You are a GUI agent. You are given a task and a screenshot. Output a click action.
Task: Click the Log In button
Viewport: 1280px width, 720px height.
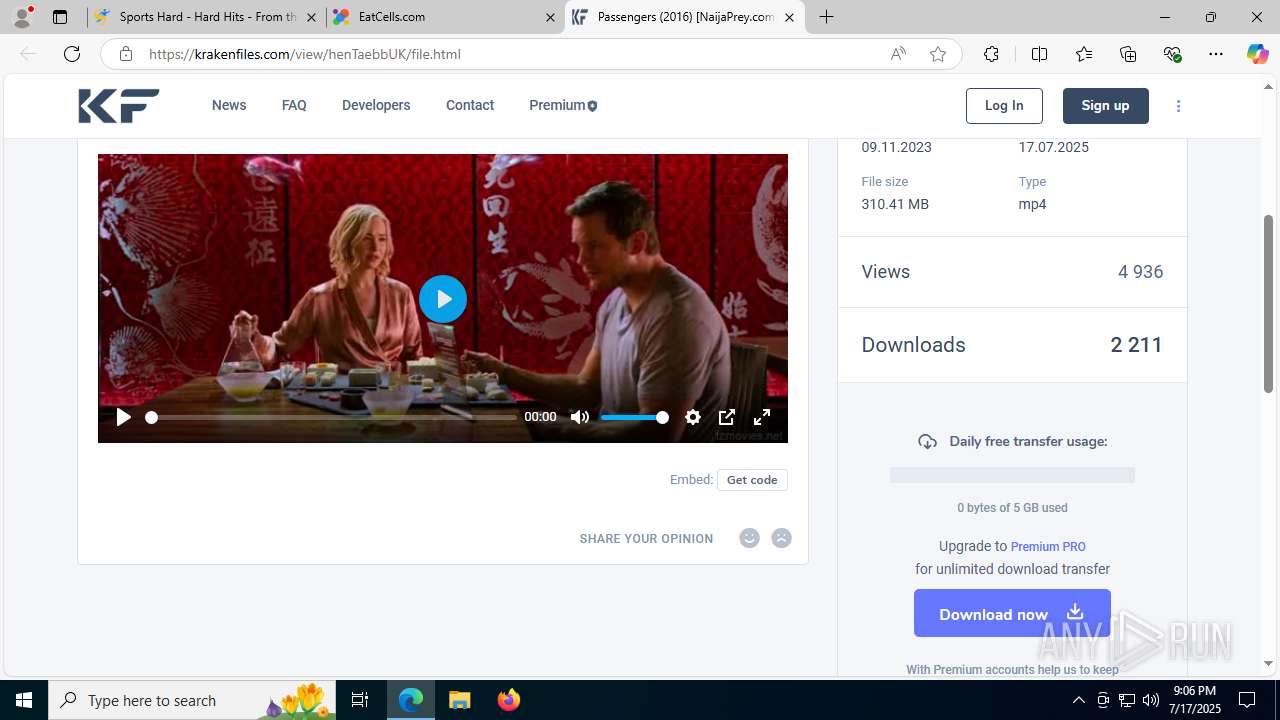pyautogui.click(x=1004, y=106)
